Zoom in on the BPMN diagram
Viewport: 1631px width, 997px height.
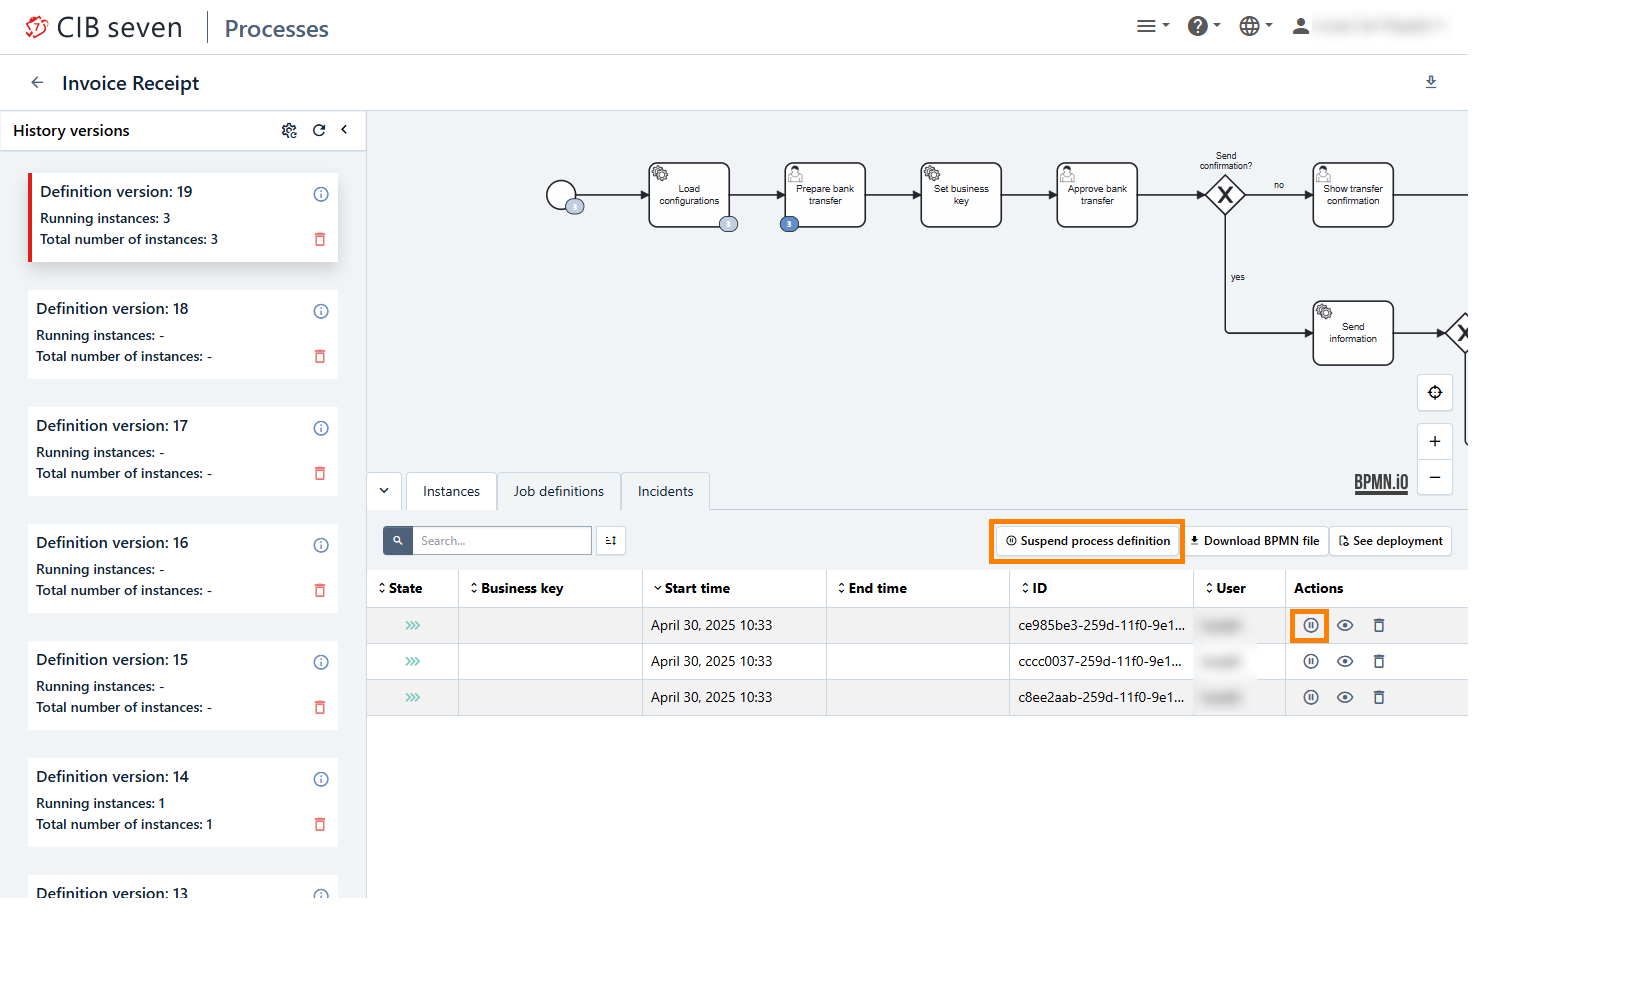pos(1434,441)
